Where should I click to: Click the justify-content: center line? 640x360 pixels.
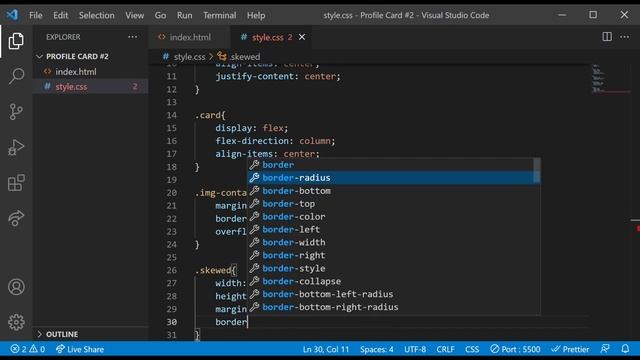[278, 76]
